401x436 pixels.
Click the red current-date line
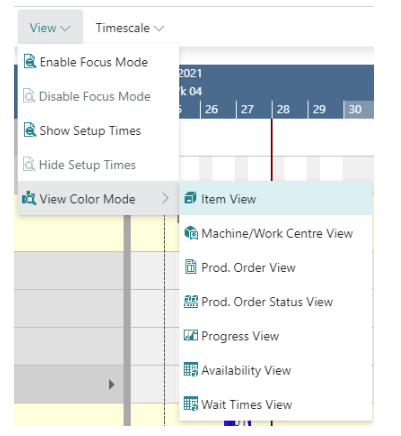tap(272, 150)
